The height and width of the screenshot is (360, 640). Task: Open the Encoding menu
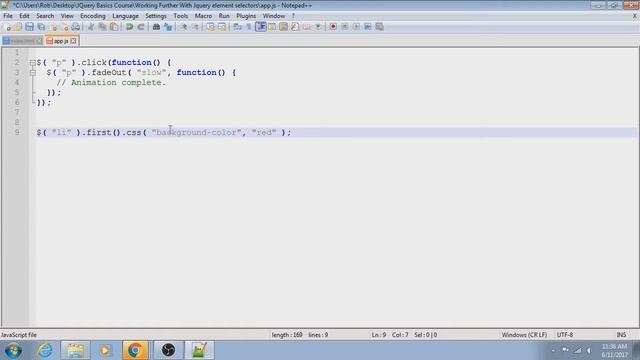coord(93,16)
